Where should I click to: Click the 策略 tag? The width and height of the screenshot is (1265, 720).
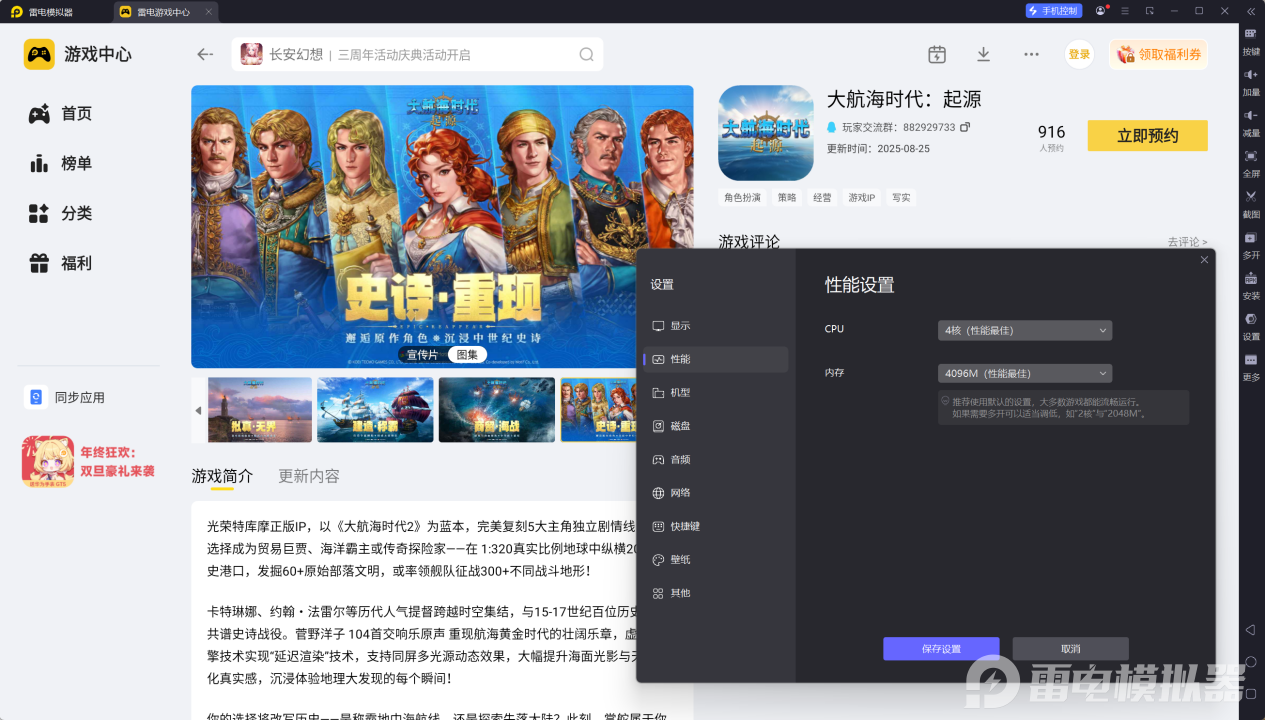pyautogui.click(x=787, y=198)
